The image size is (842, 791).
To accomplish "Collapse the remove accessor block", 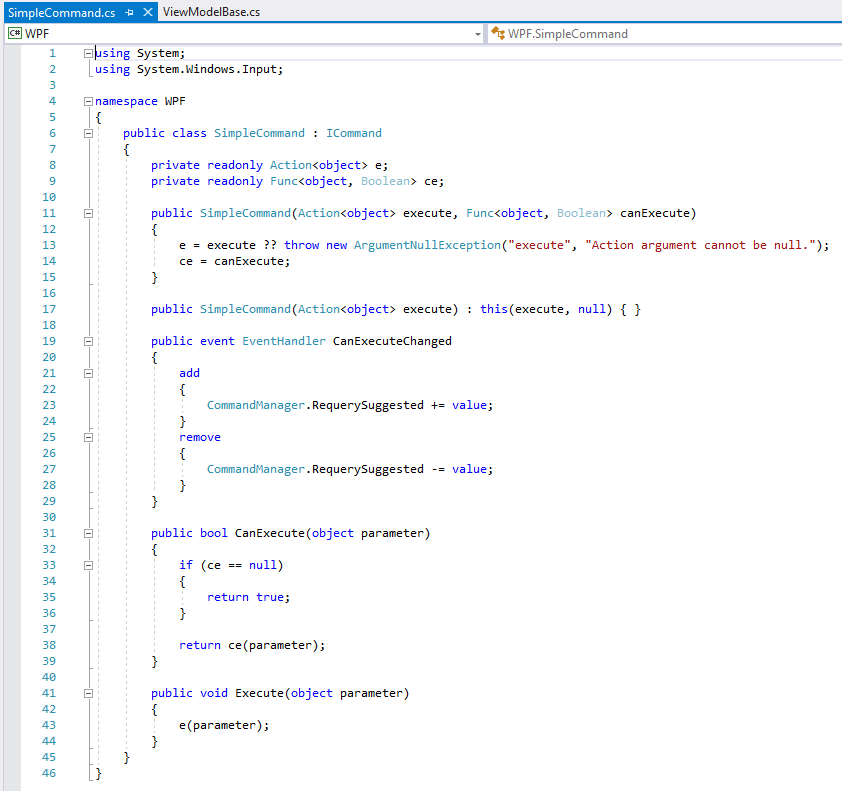I will (89, 437).
